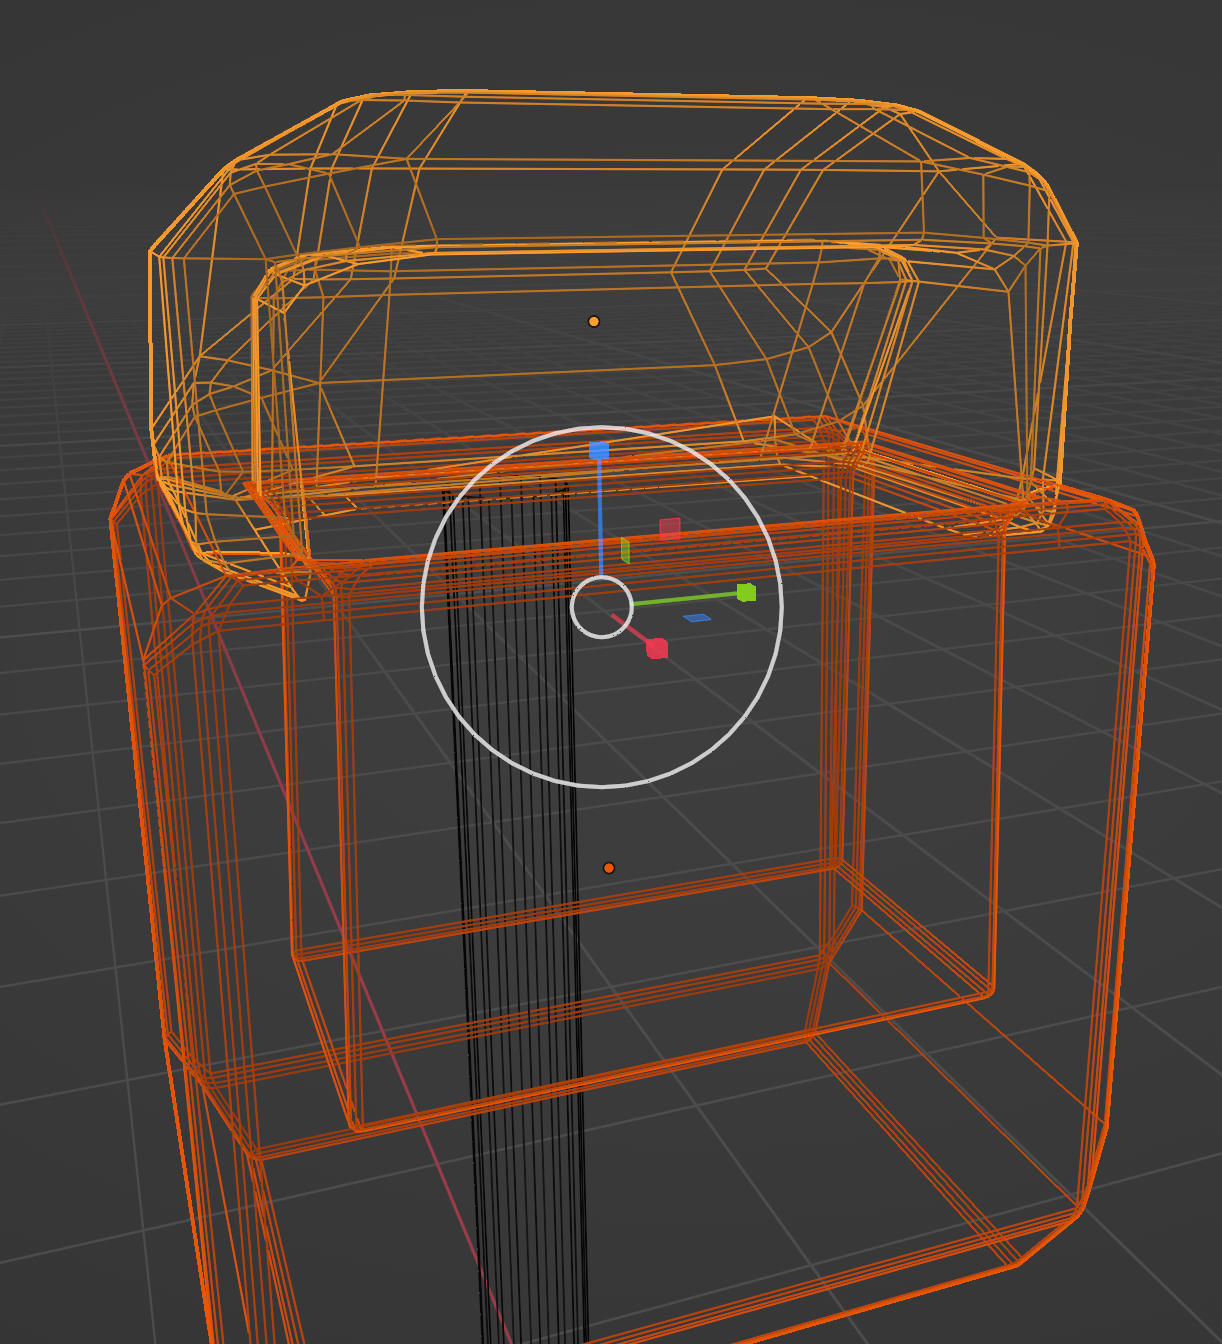Click the upper object's orange origin dot

point(594,322)
